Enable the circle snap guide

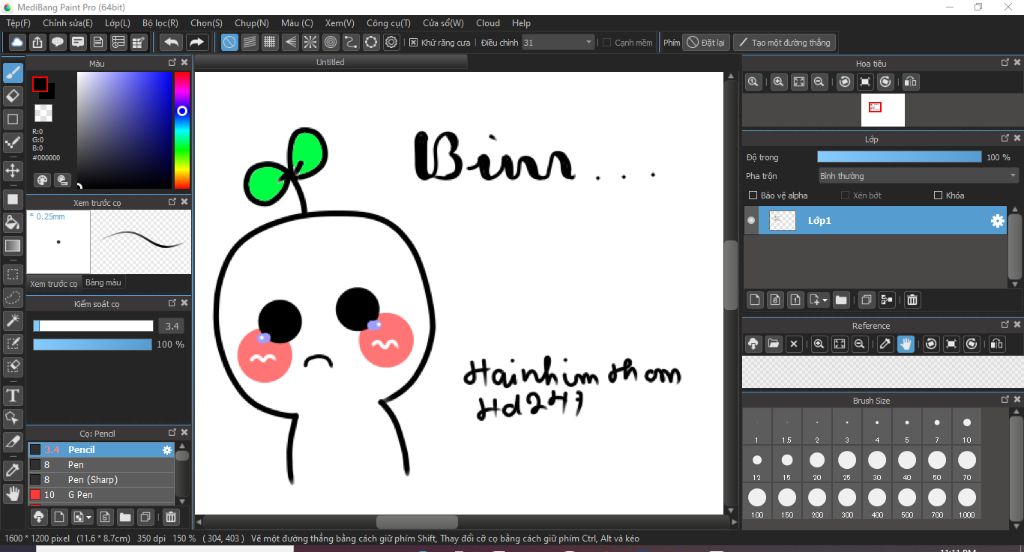pos(330,42)
